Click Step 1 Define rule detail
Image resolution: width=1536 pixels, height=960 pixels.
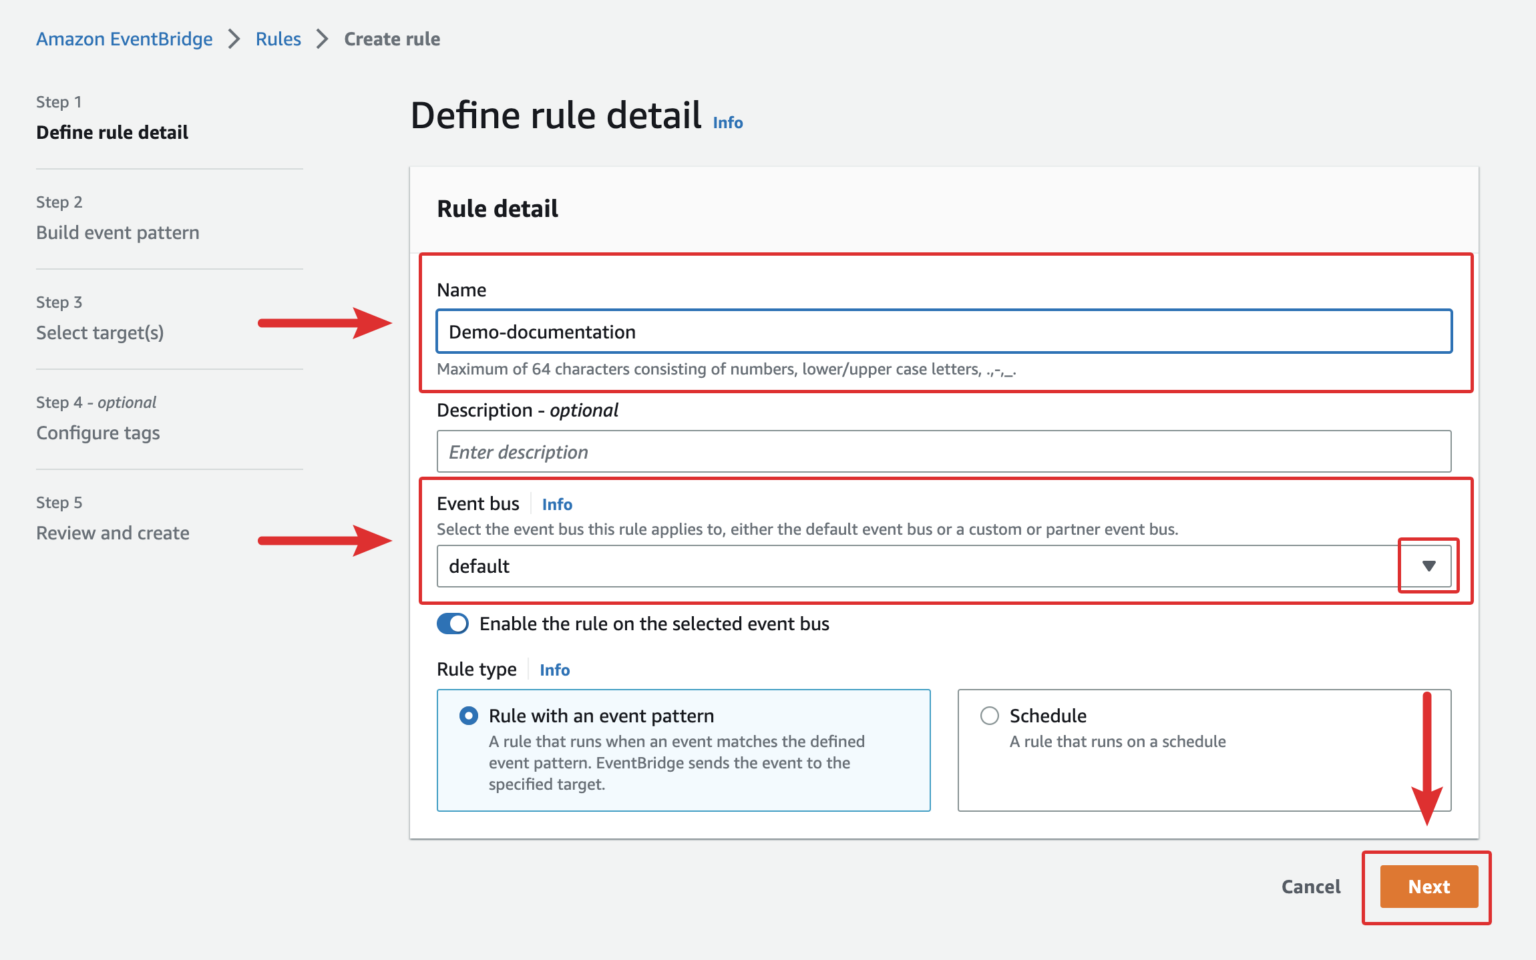click(x=112, y=132)
